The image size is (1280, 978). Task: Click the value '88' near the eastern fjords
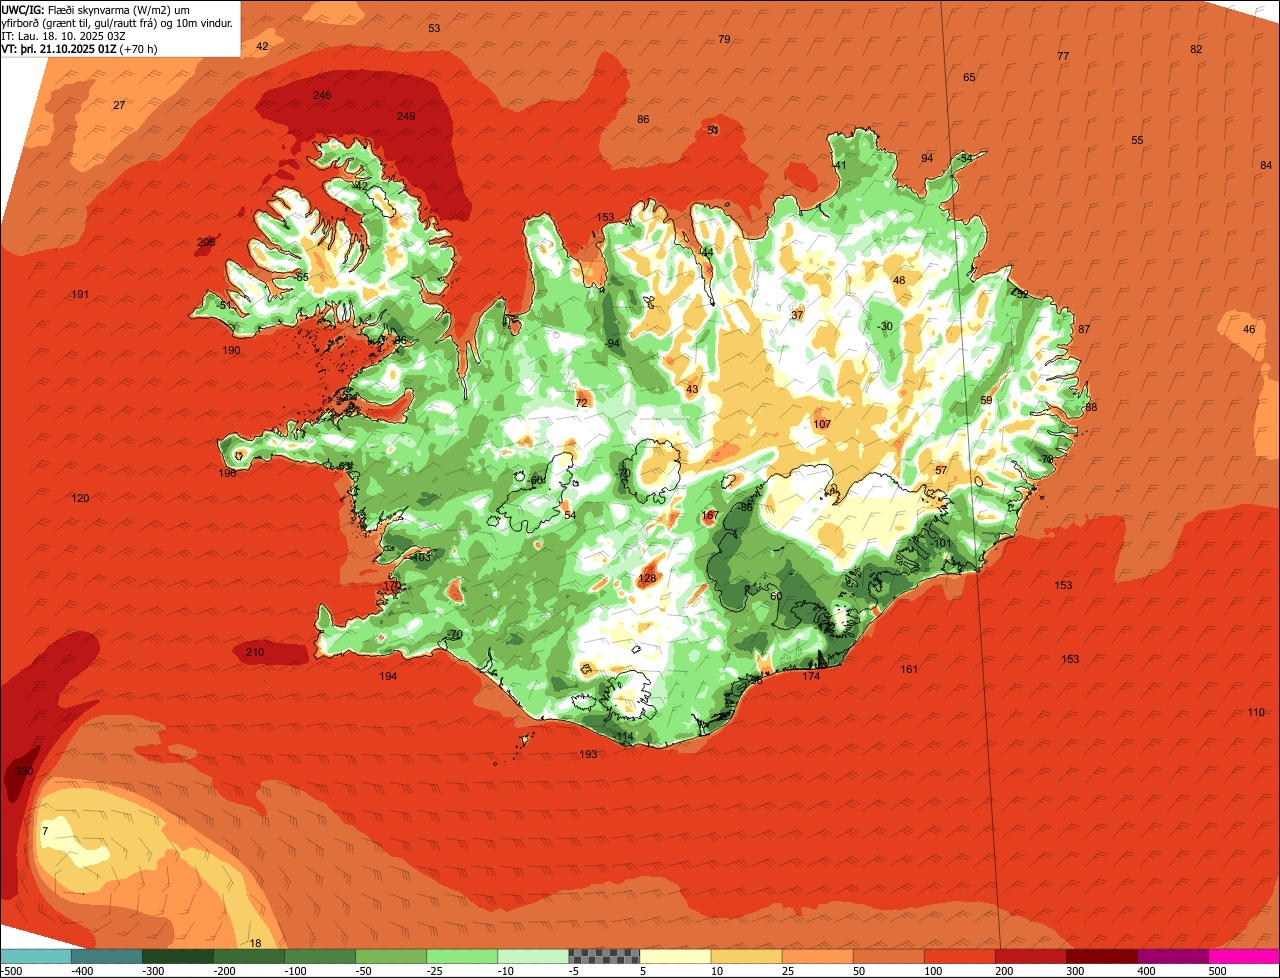point(1091,407)
